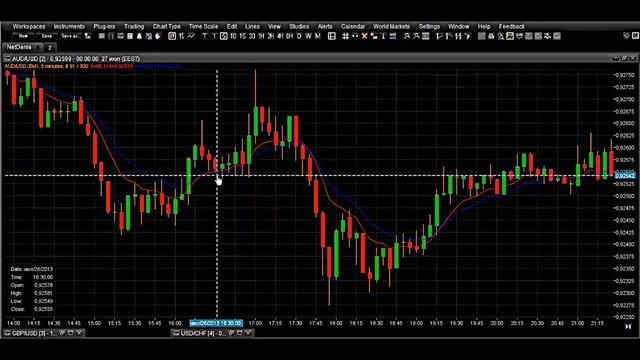Switch to workspace tab 2
Viewport: 640px width, 360px height.
50,48
